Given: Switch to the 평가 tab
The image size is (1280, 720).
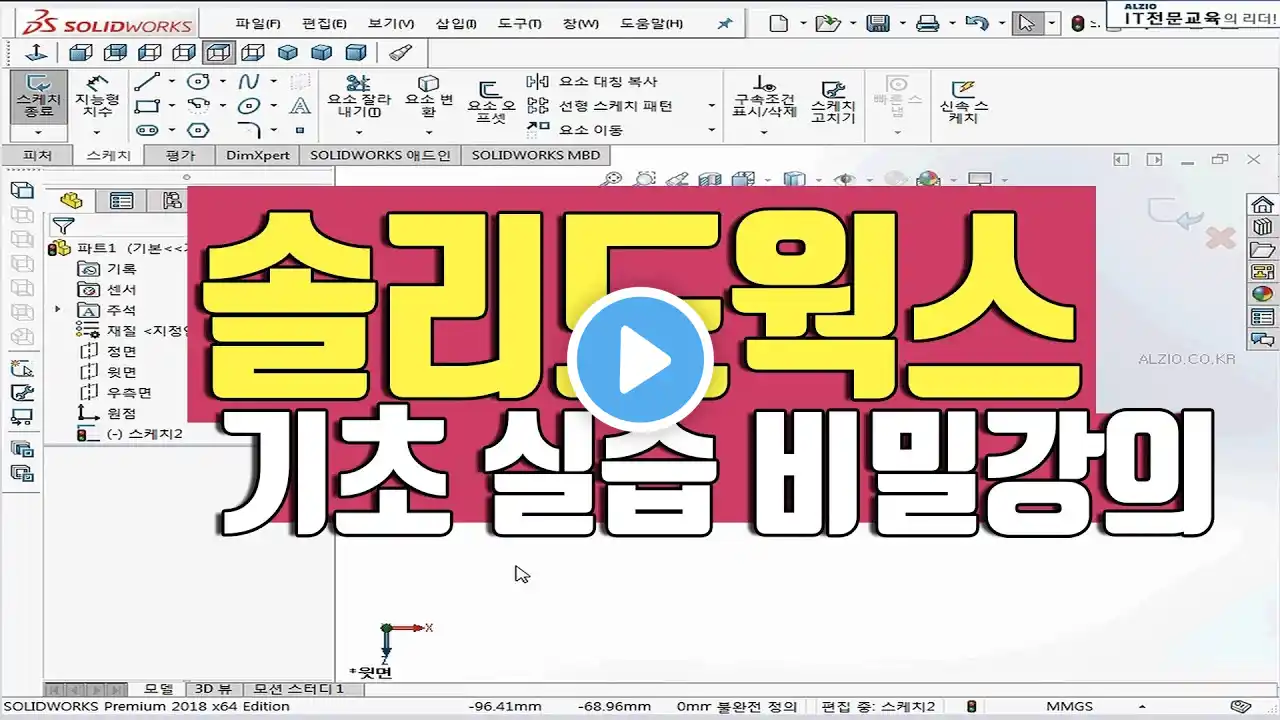Looking at the screenshot, I should pos(181,155).
